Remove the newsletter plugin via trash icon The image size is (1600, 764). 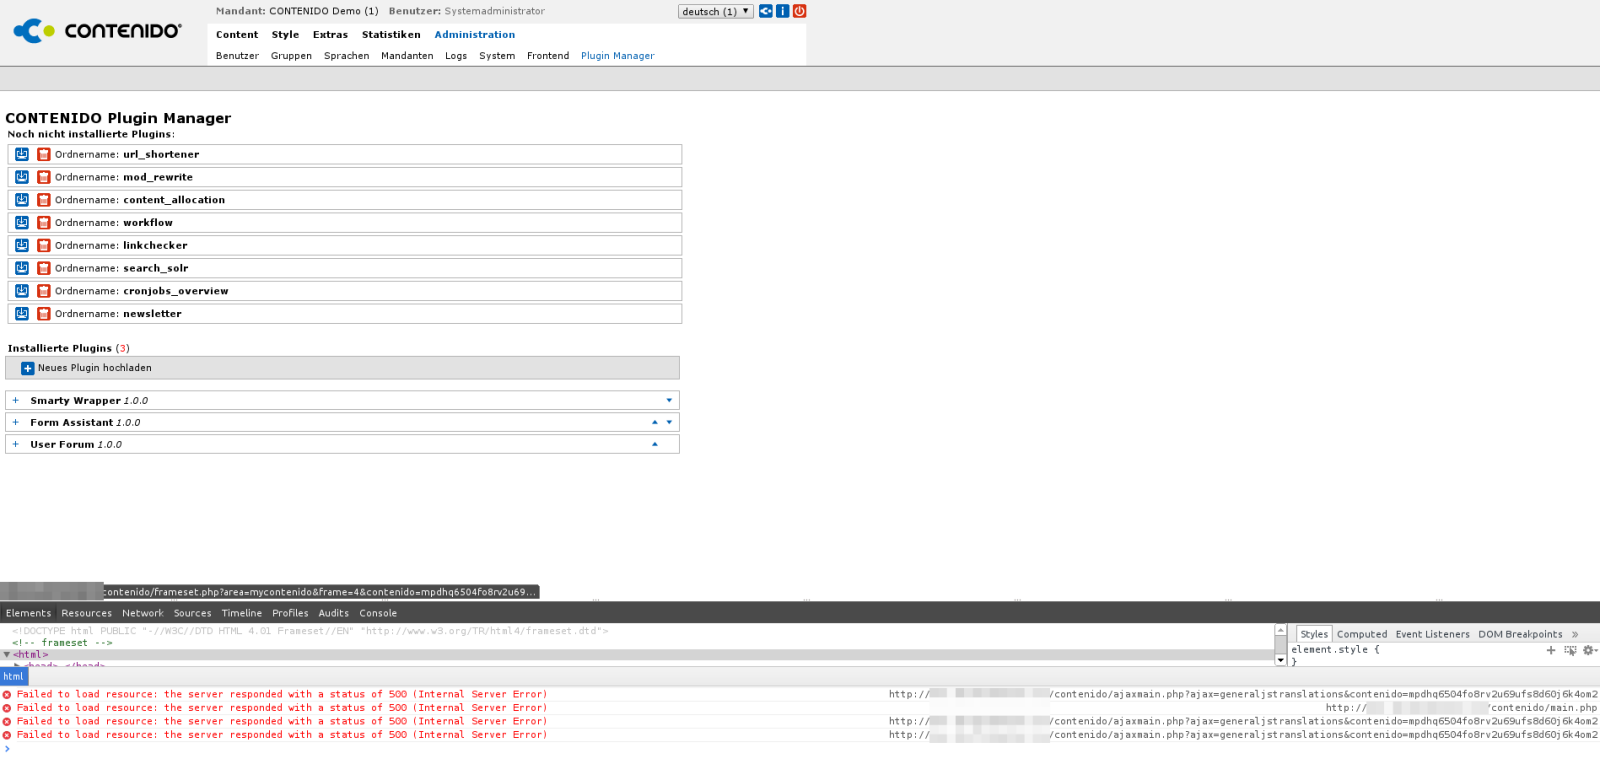click(44, 314)
